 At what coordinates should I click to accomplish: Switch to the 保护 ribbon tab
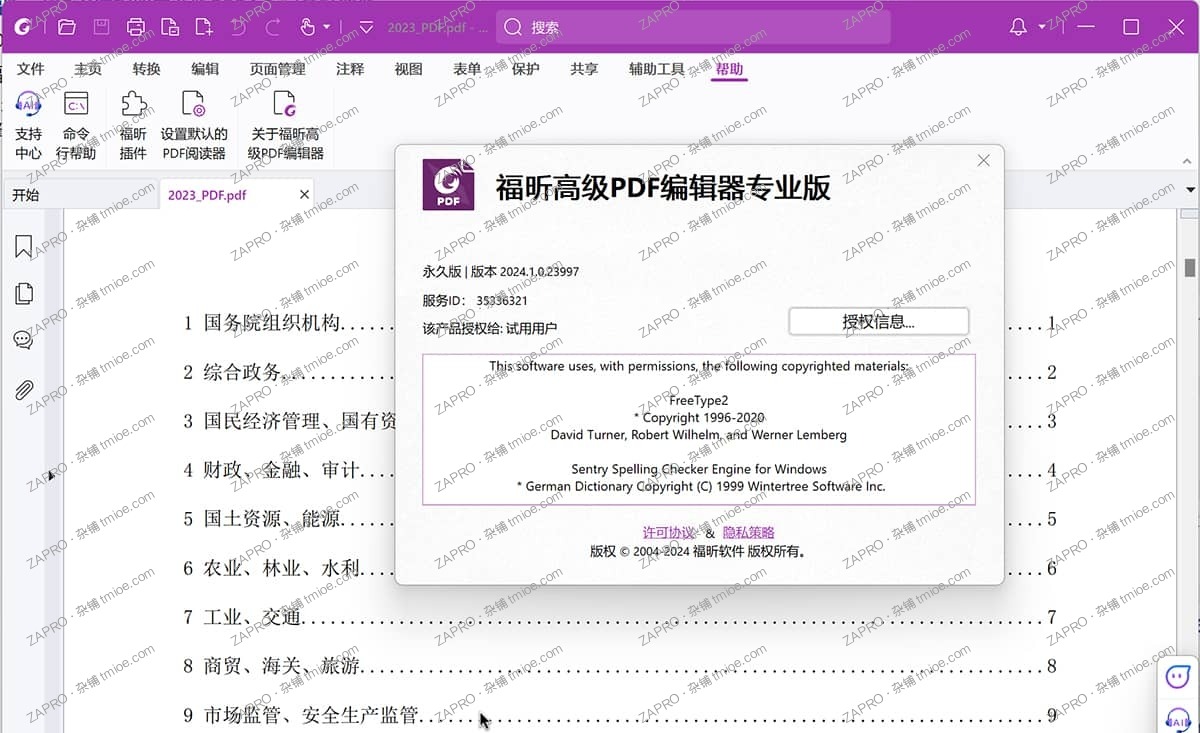525,69
